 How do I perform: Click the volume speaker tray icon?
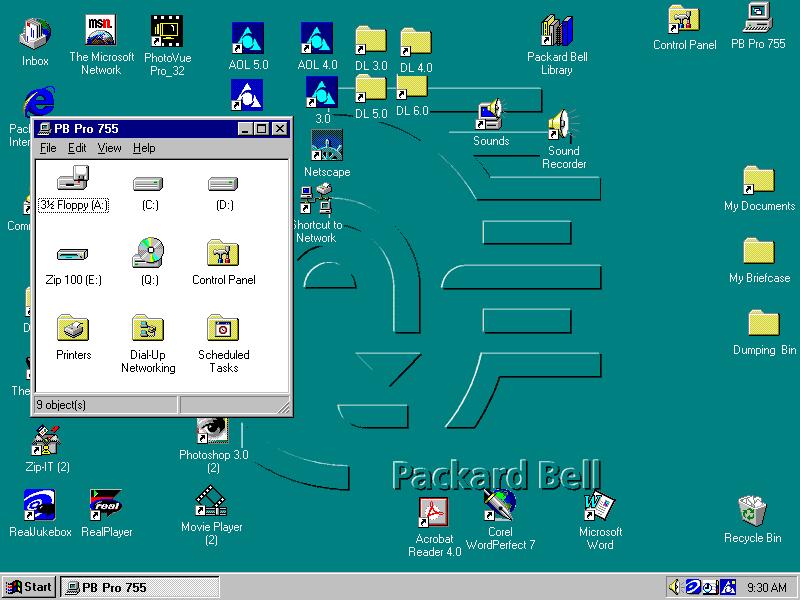click(675, 587)
